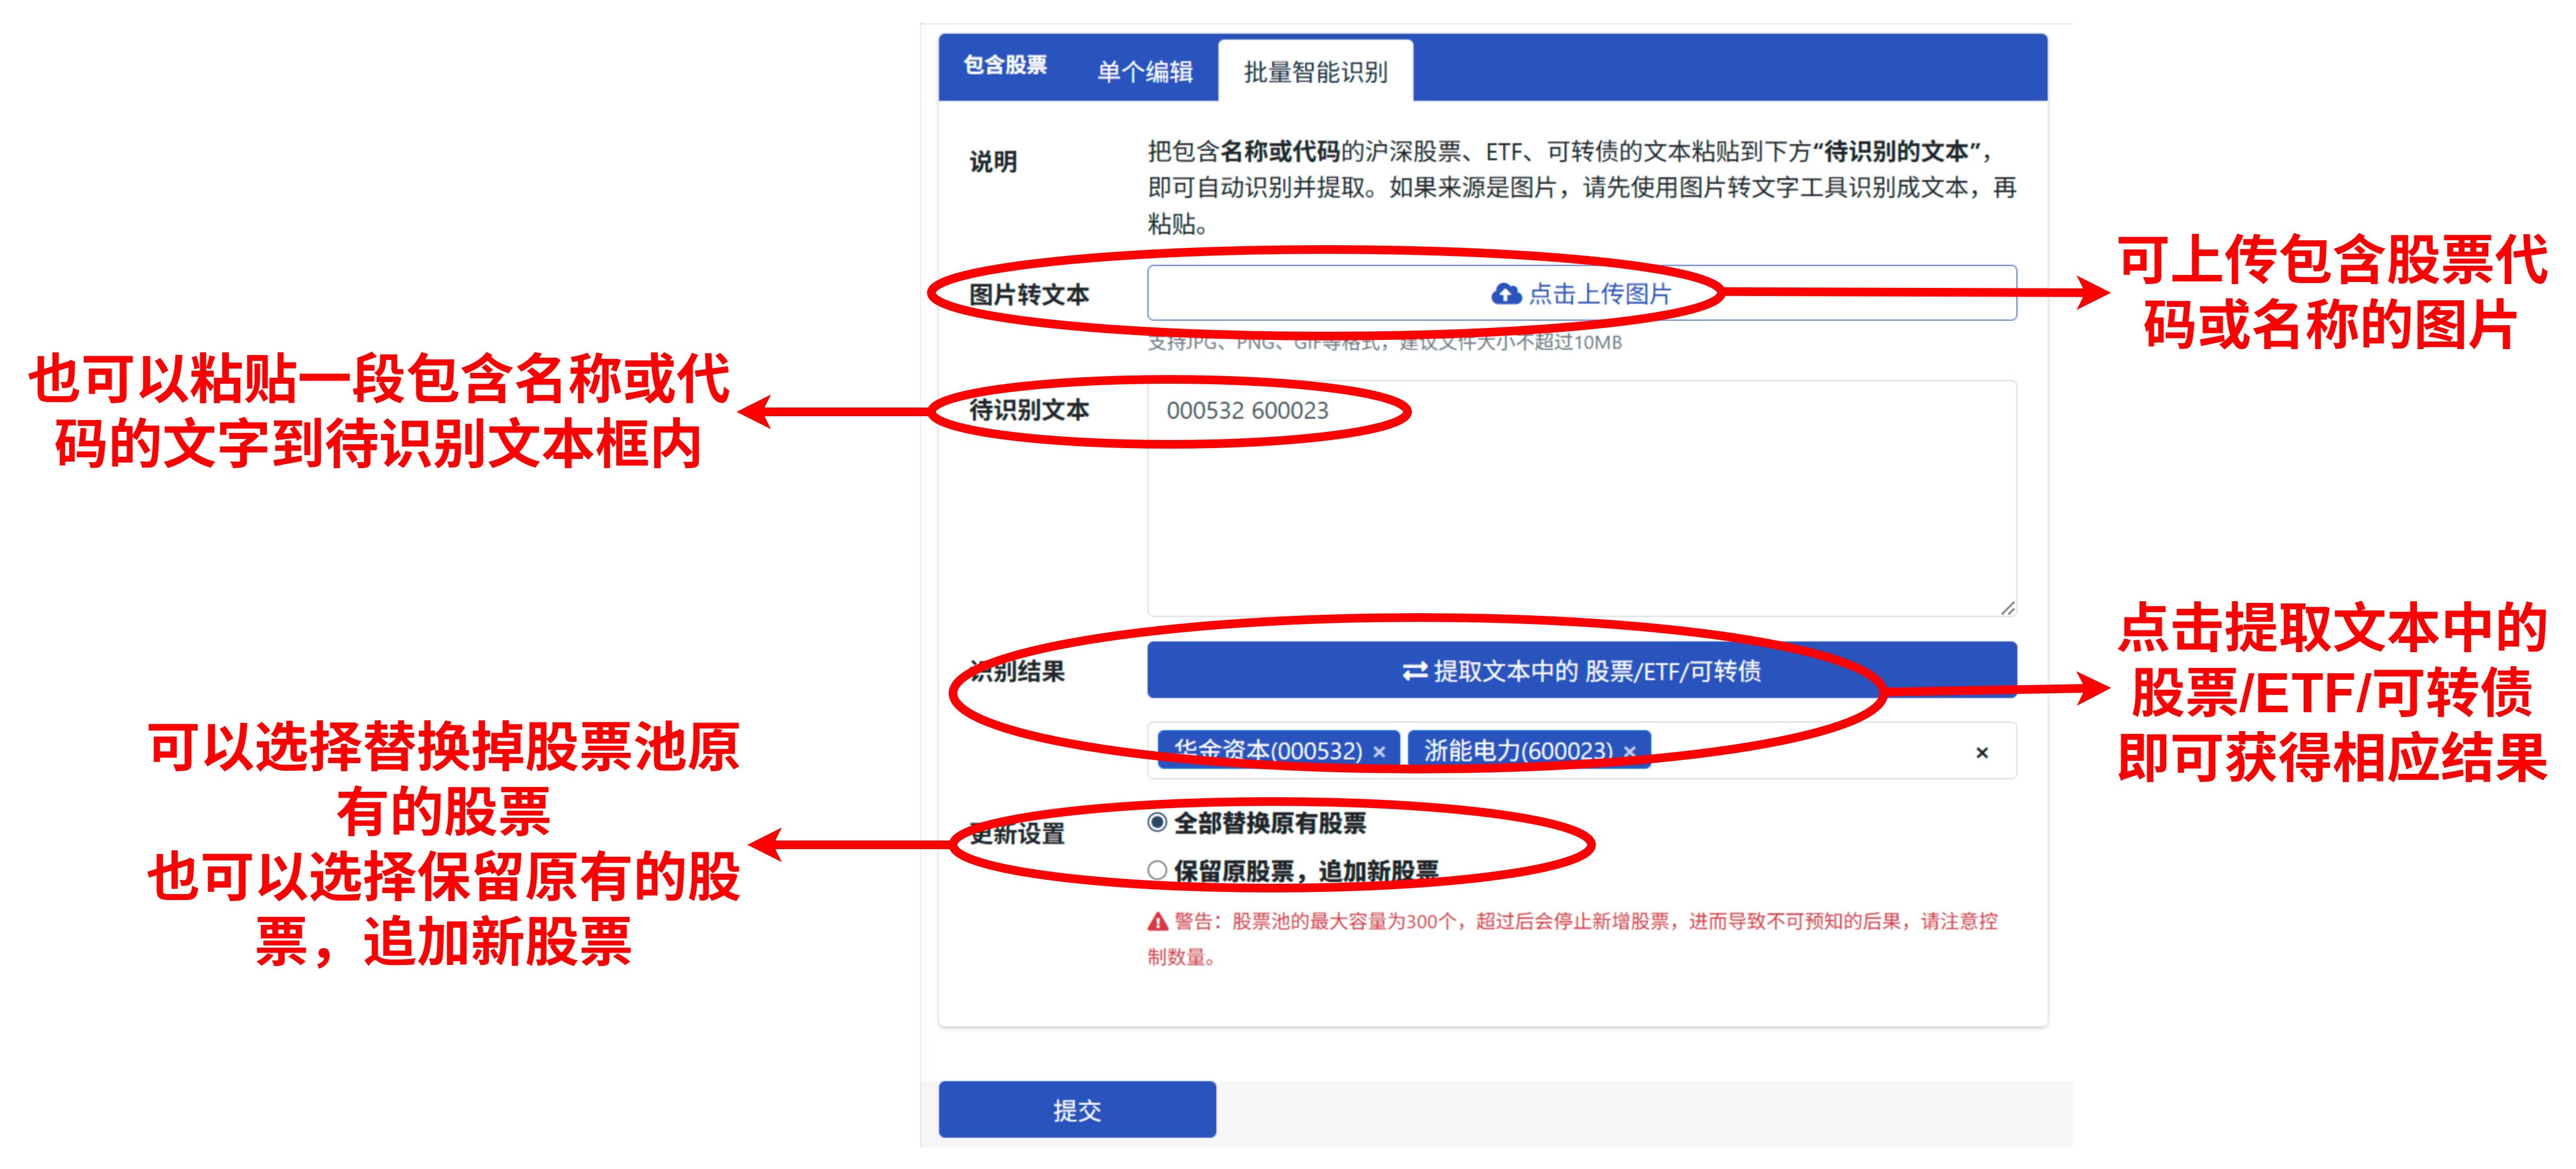Click the cloud upload icon
Image resolution: width=2576 pixels, height=1169 pixels.
click(x=1506, y=294)
